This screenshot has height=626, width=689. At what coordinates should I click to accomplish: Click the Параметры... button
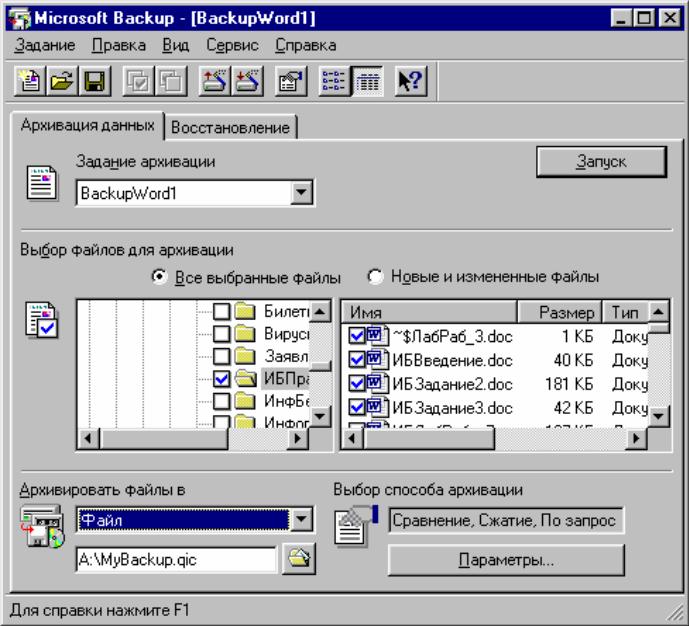pyautogui.click(x=506, y=560)
